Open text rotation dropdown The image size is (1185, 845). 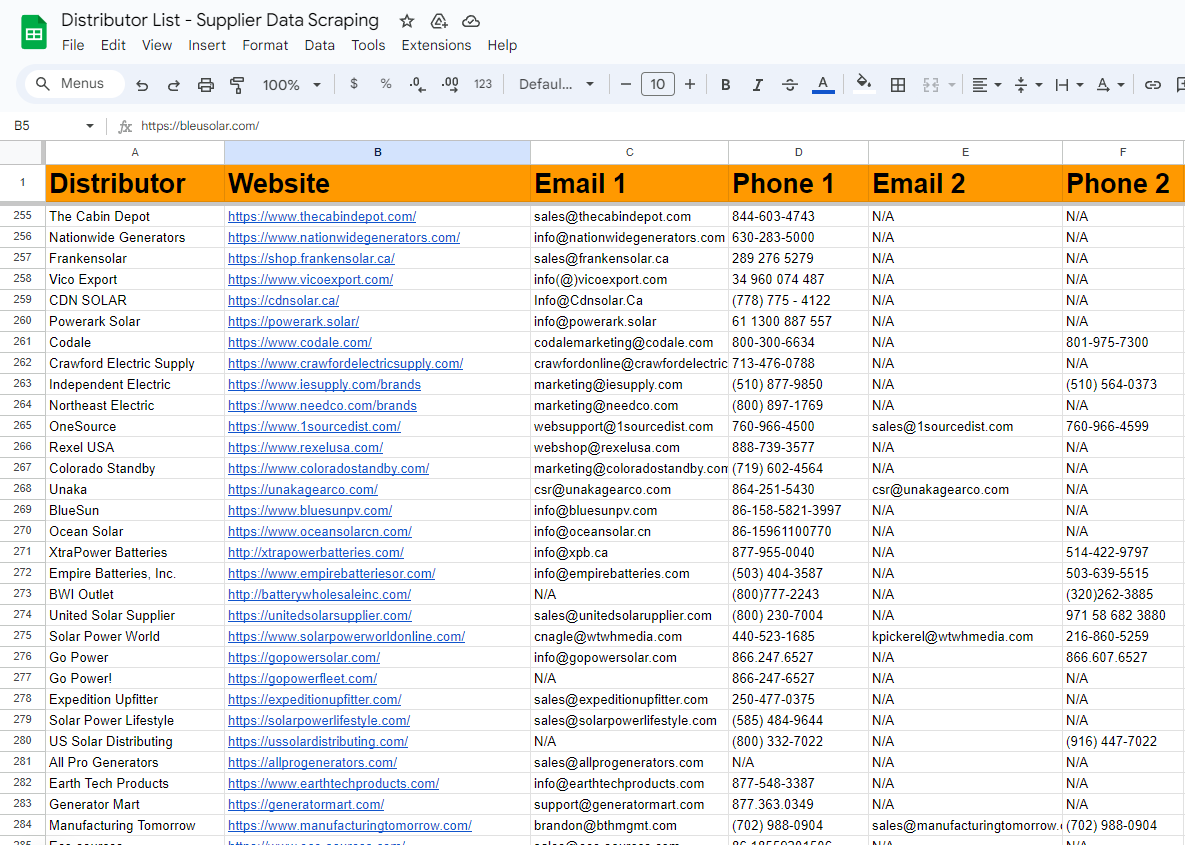click(x=1110, y=85)
